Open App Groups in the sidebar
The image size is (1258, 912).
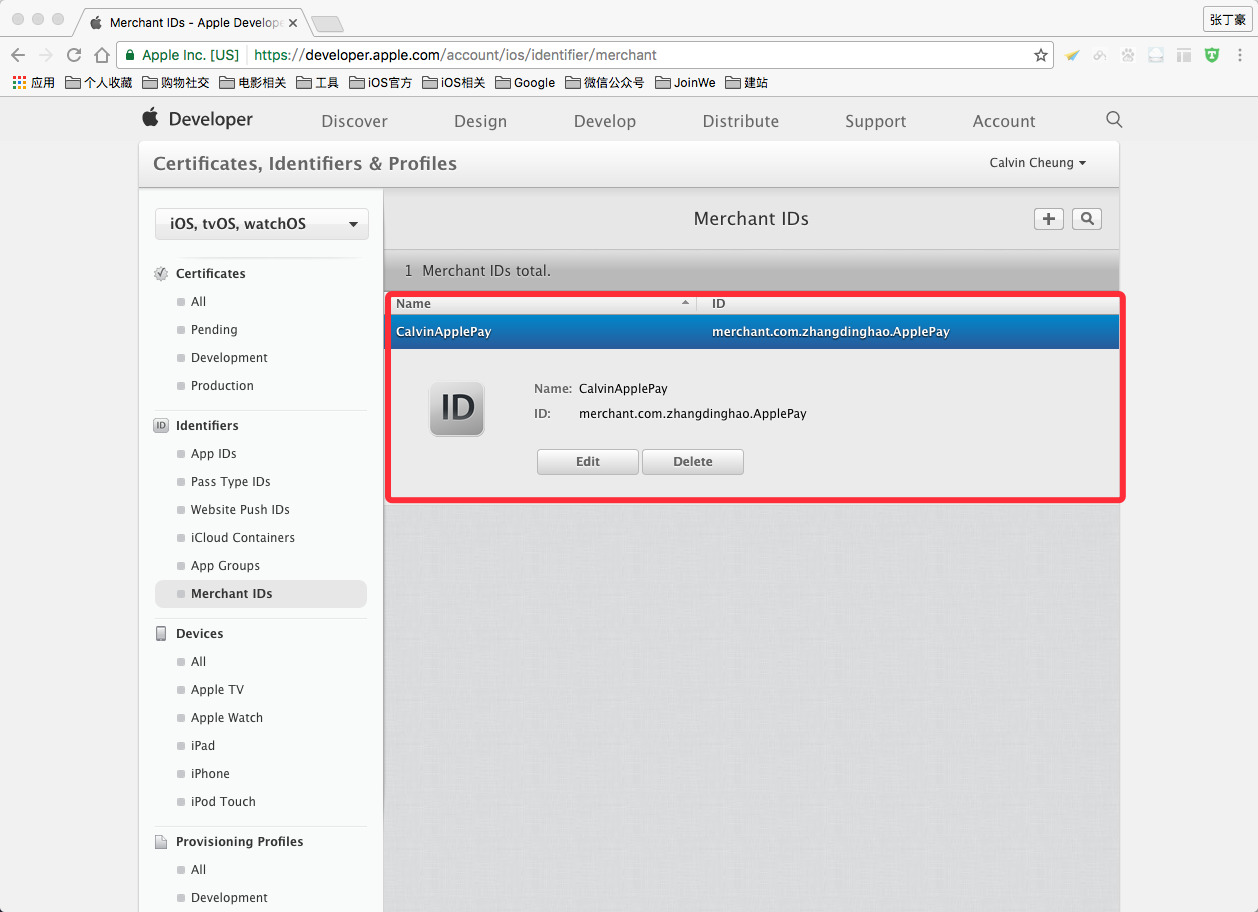(225, 565)
